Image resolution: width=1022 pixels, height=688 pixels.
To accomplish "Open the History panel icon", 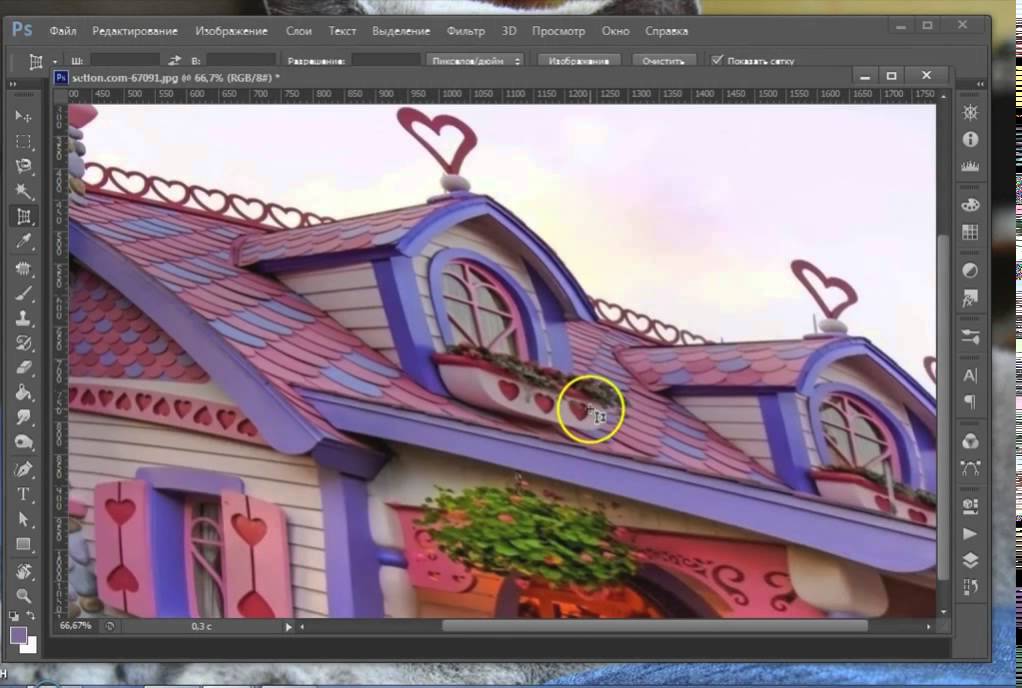I will point(970,587).
